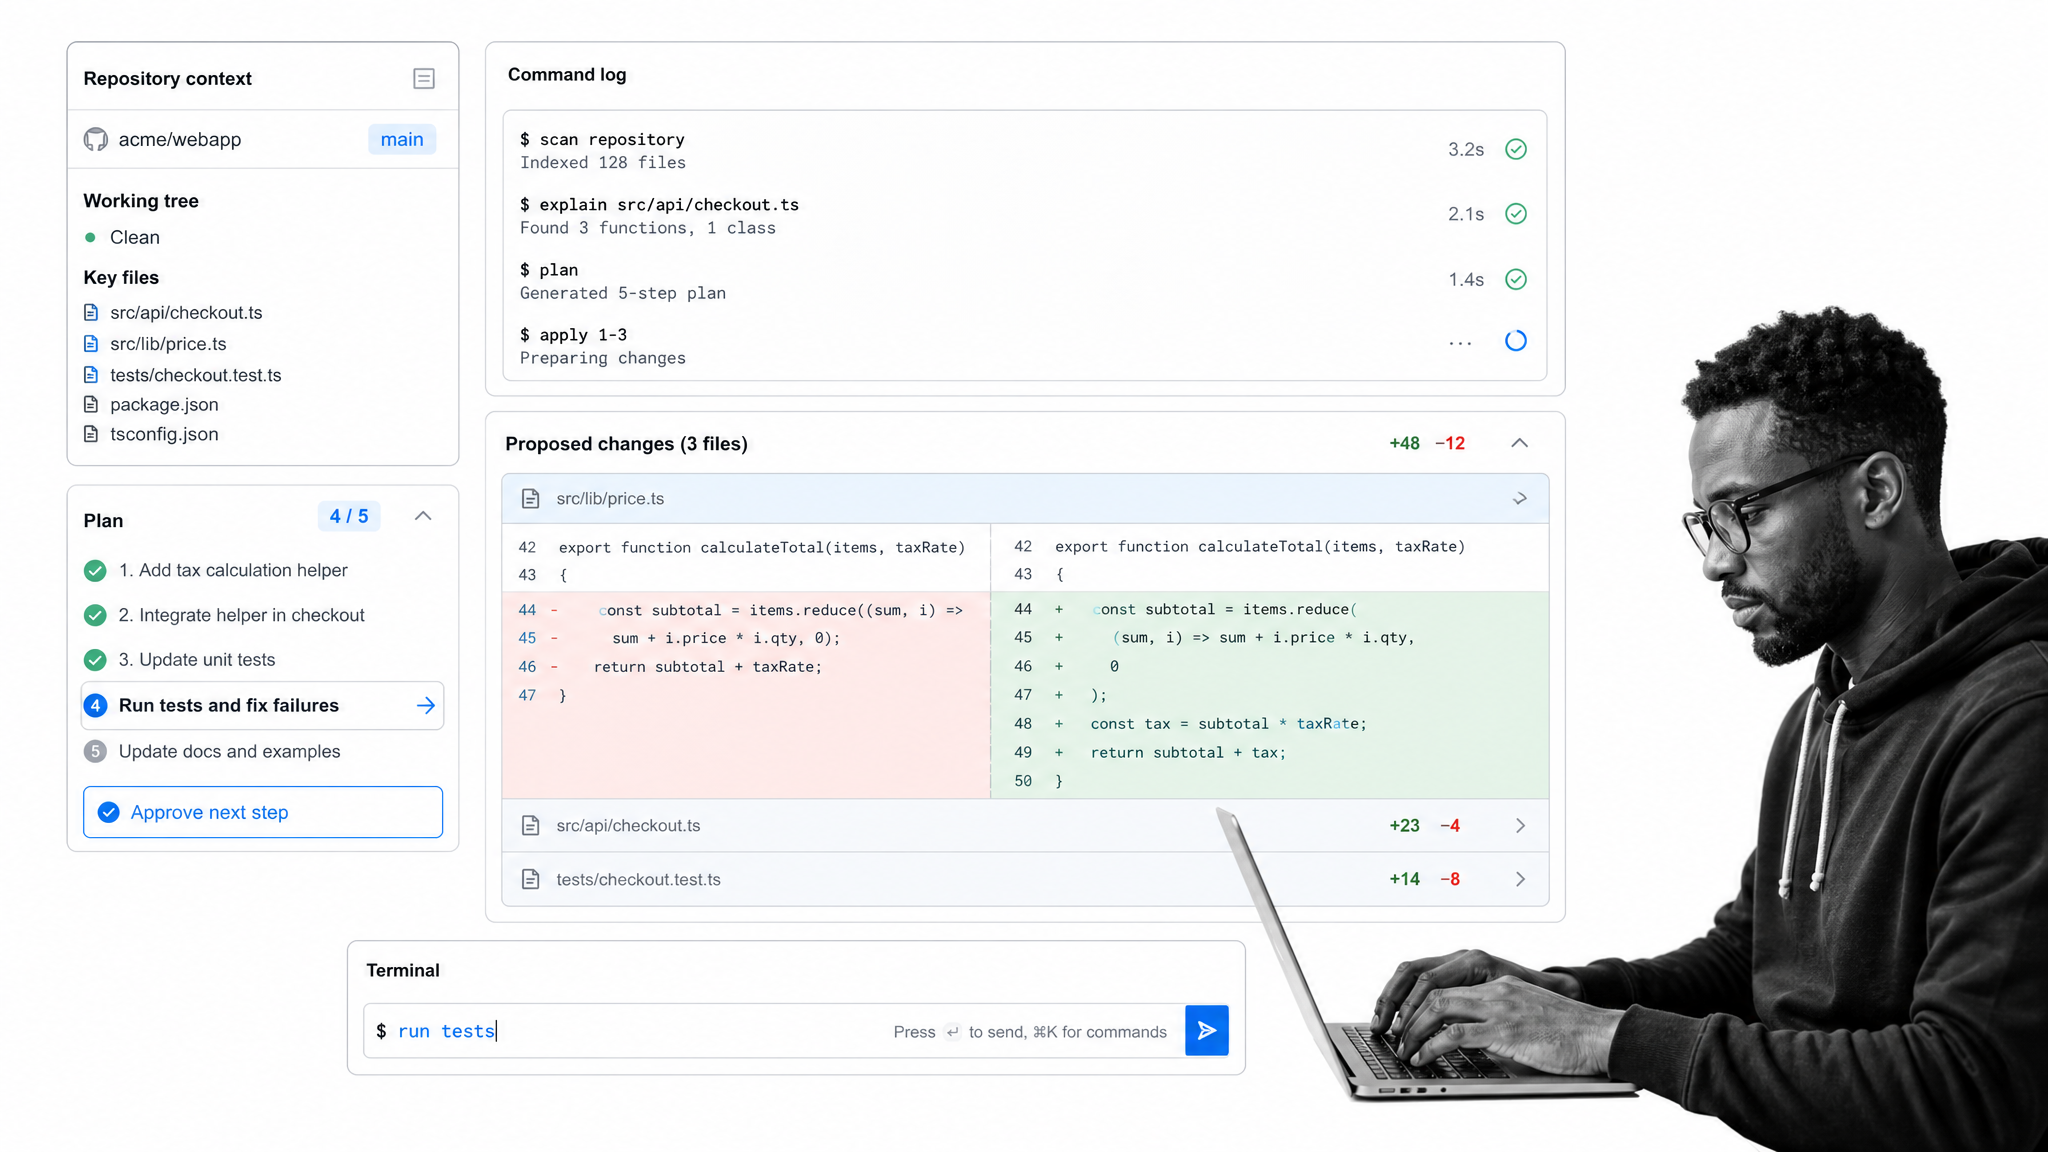
Task: Click file icon next to src/lib/price.ts key file
Action: [91, 344]
